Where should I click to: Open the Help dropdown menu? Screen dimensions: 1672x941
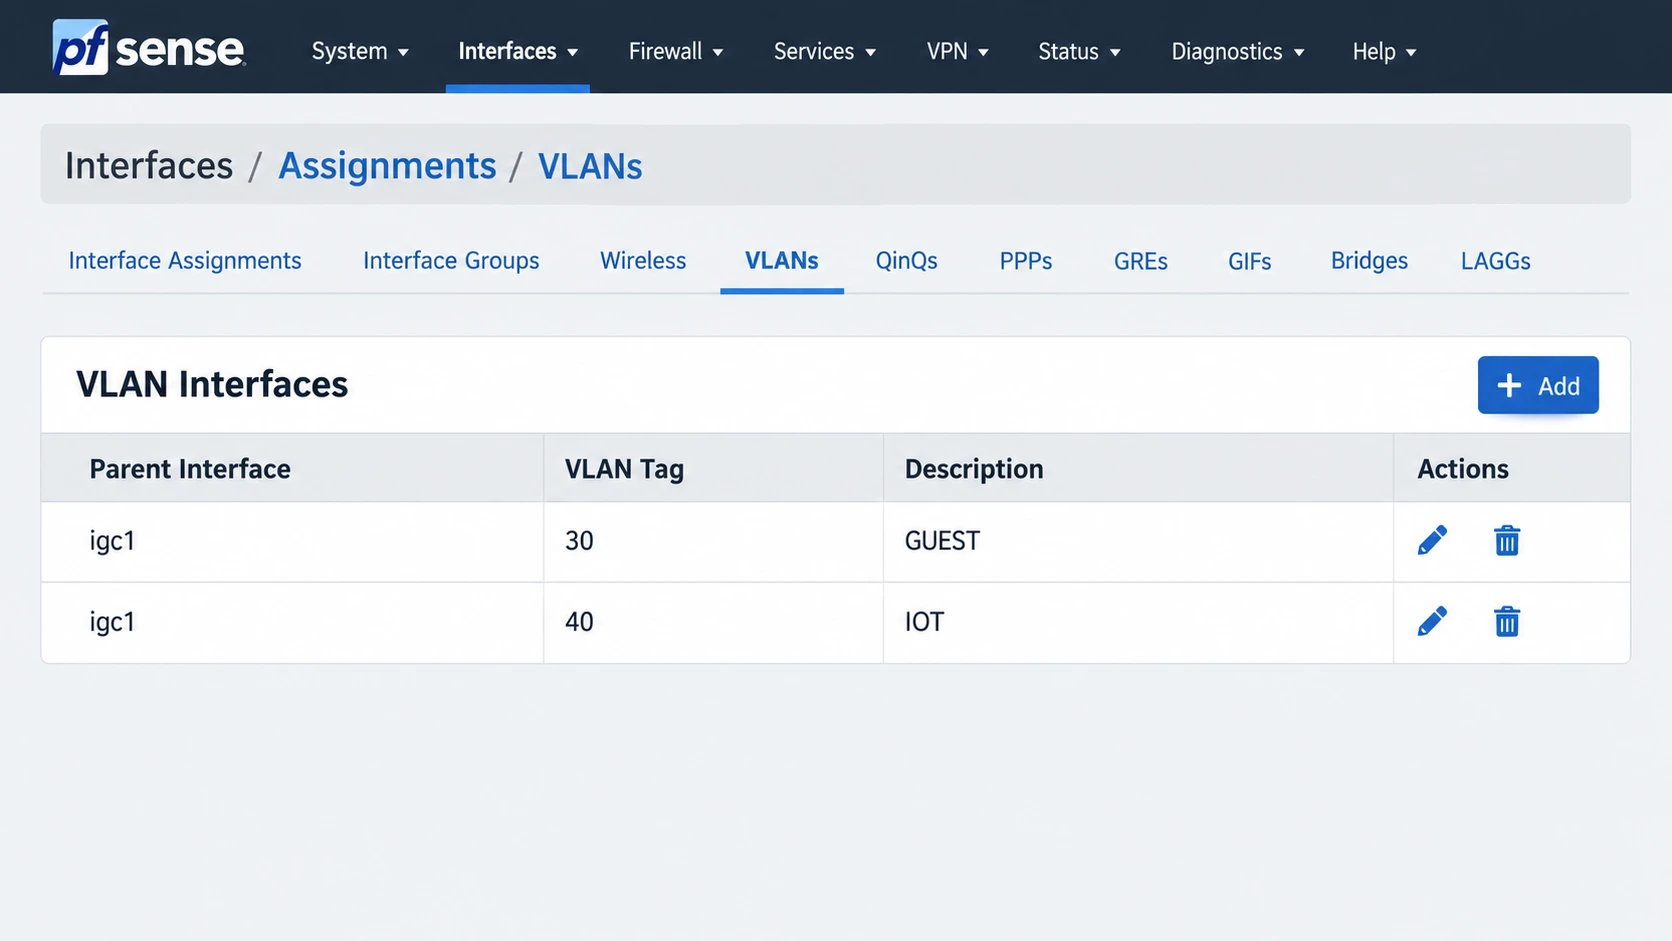[x=1385, y=51]
